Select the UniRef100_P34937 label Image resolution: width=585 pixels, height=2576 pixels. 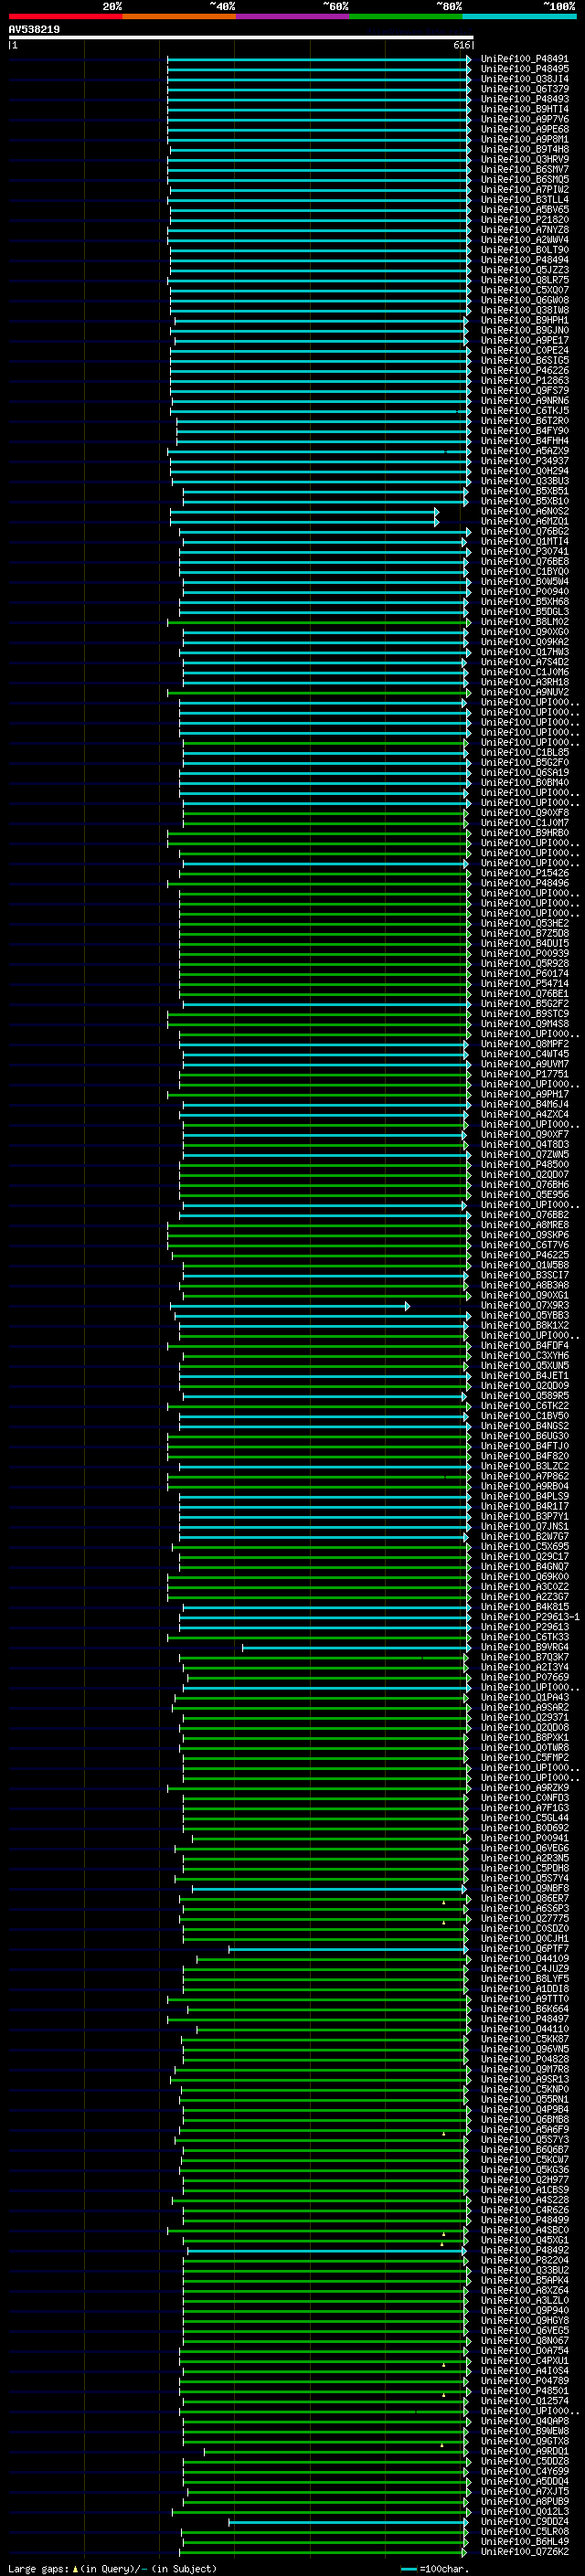click(x=525, y=461)
